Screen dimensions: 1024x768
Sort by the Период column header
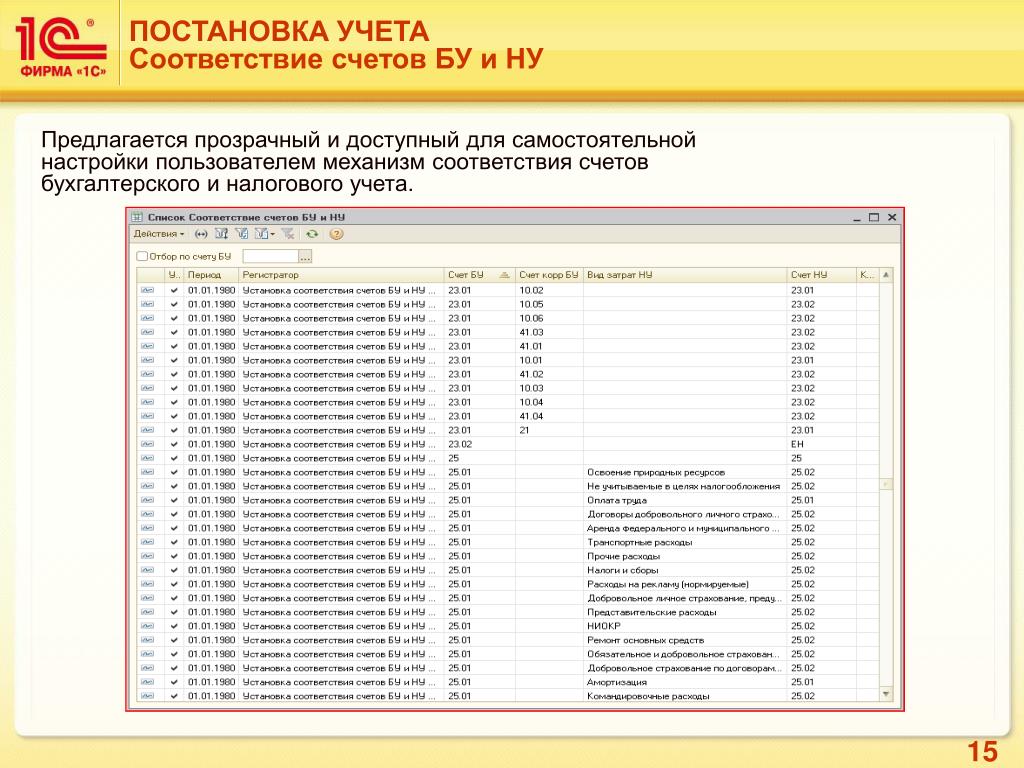coord(210,275)
